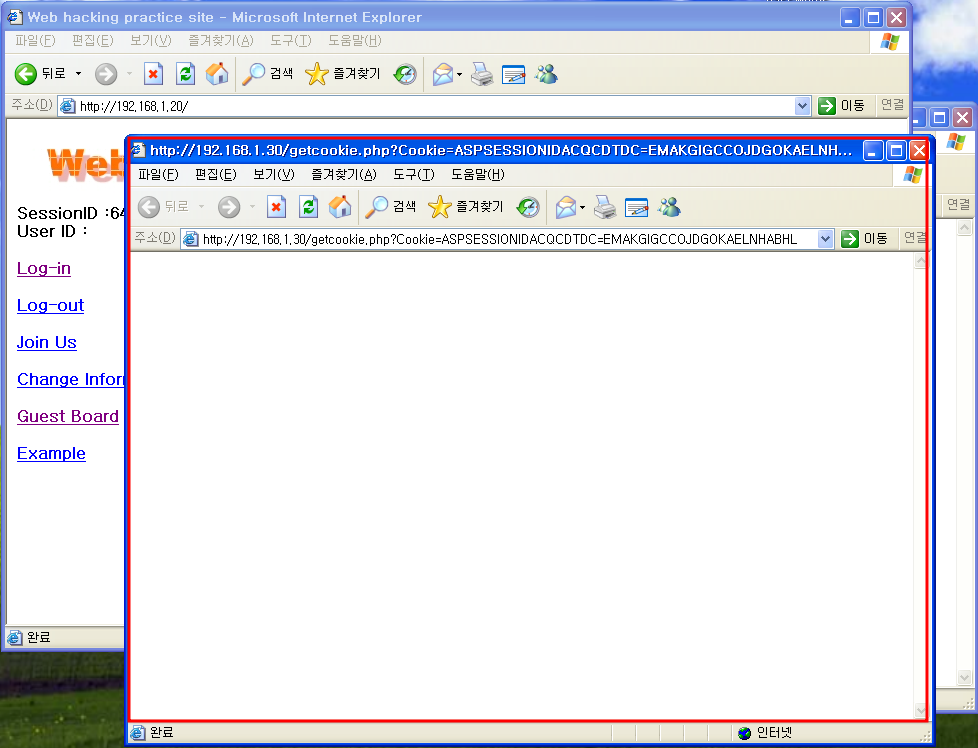Follow the Log-in link
This screenshot has width=978, height=748.
click(x=44, y=268)
